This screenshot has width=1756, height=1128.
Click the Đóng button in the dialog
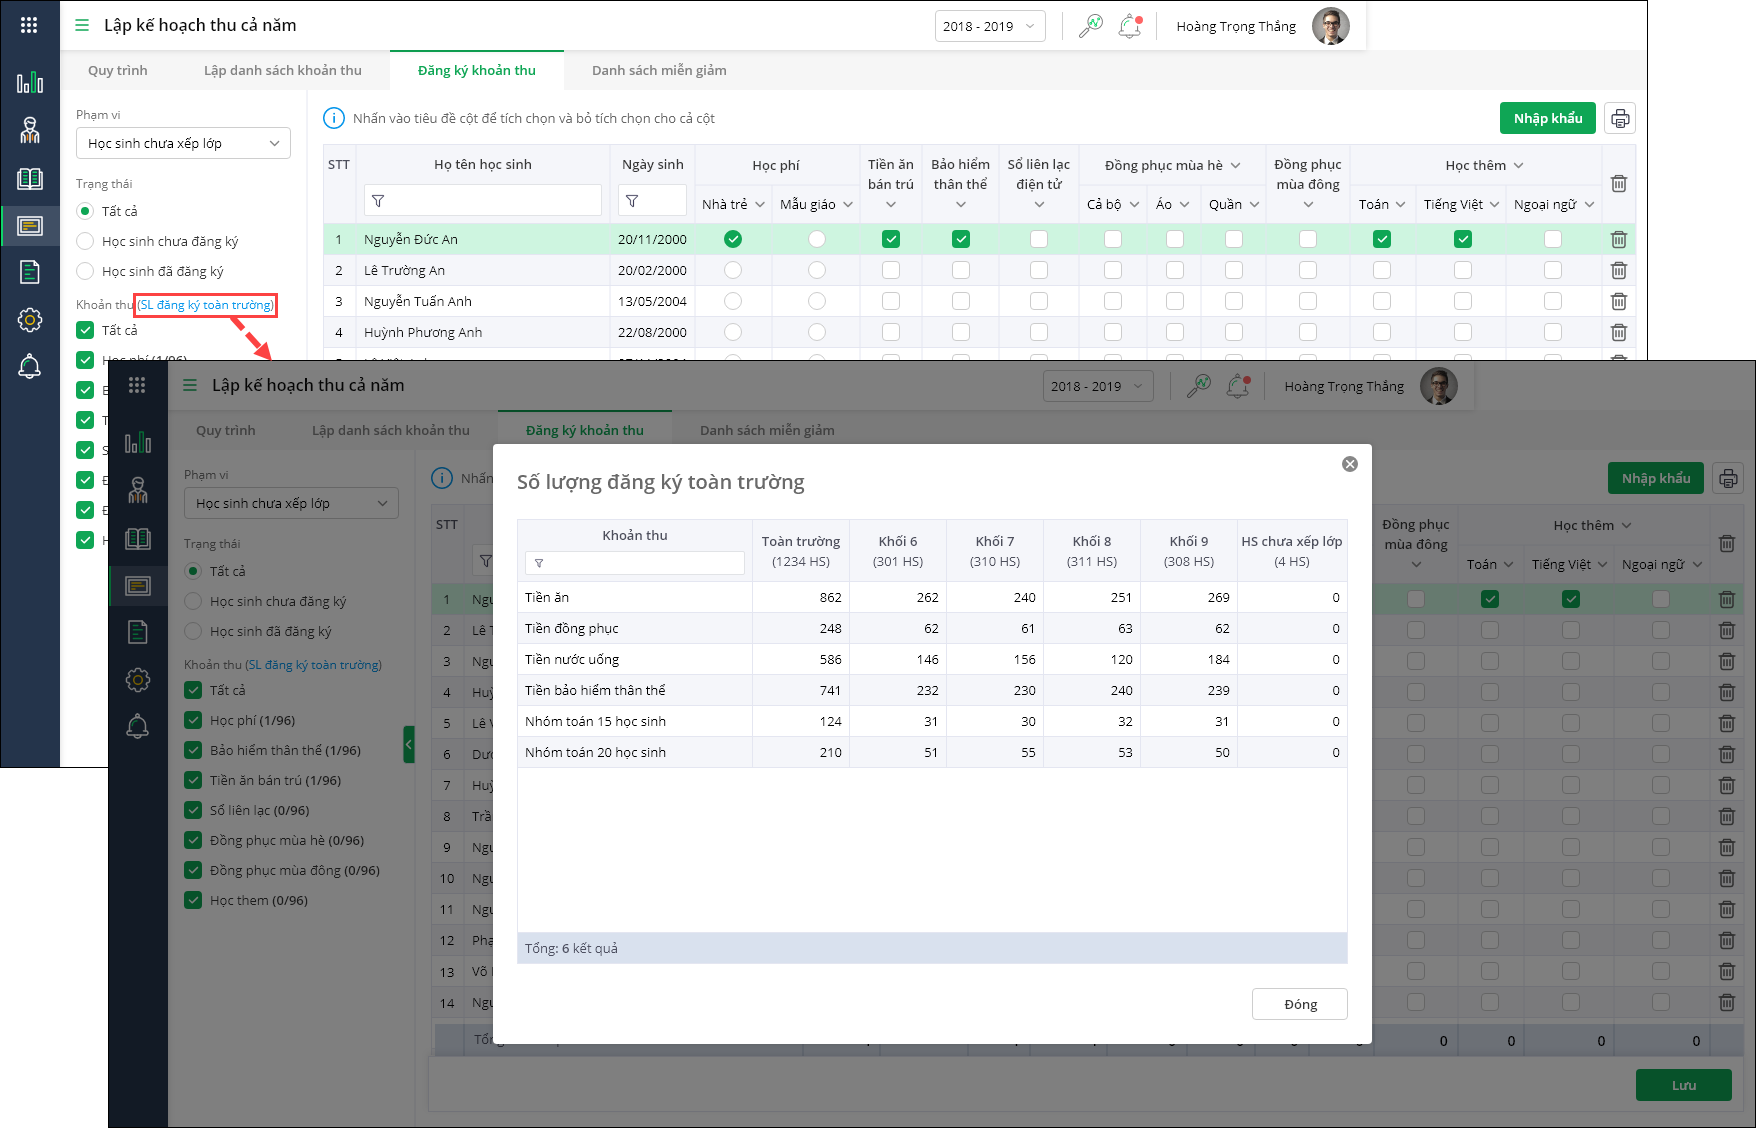(x=1299, y=1004)
